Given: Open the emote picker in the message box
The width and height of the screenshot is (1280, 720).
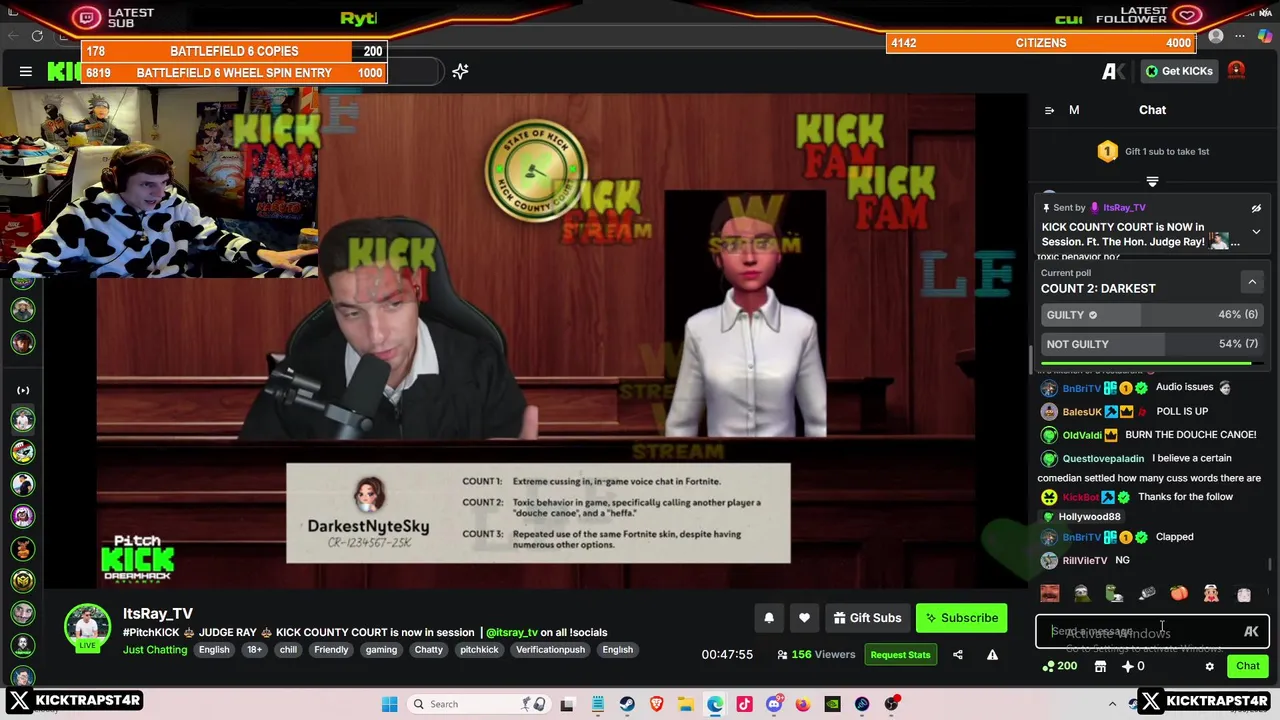Looking at the screenshot, I should point(1251,632).
